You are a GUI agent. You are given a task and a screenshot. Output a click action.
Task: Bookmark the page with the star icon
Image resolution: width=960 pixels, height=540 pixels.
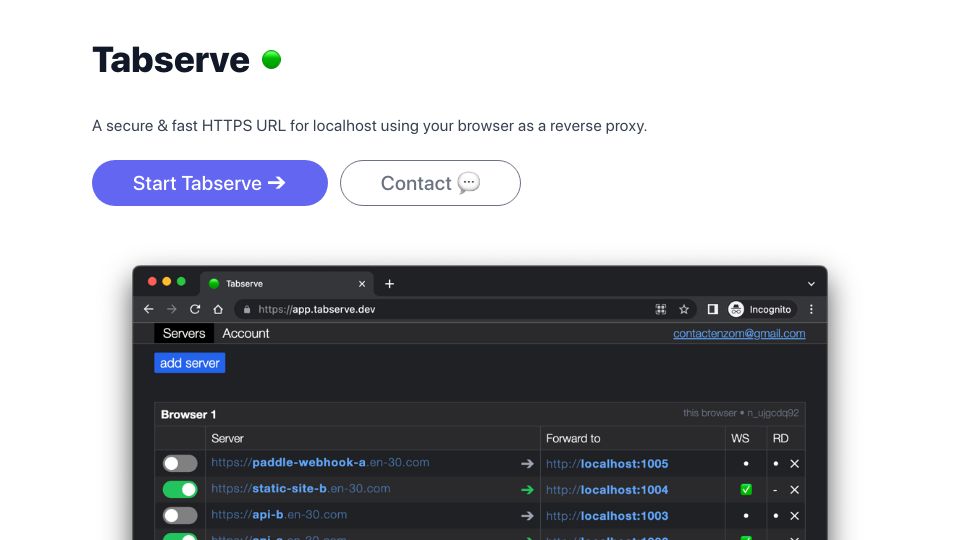tap(684, 309)
